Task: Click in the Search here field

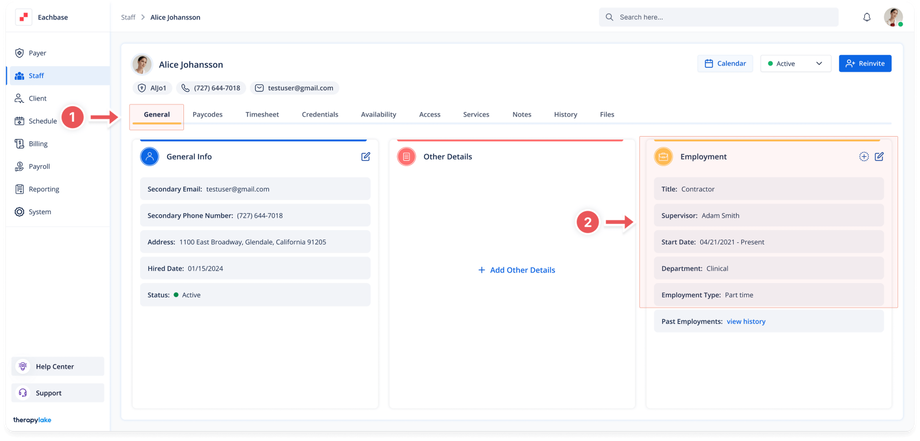Action: tap(718, 17)
